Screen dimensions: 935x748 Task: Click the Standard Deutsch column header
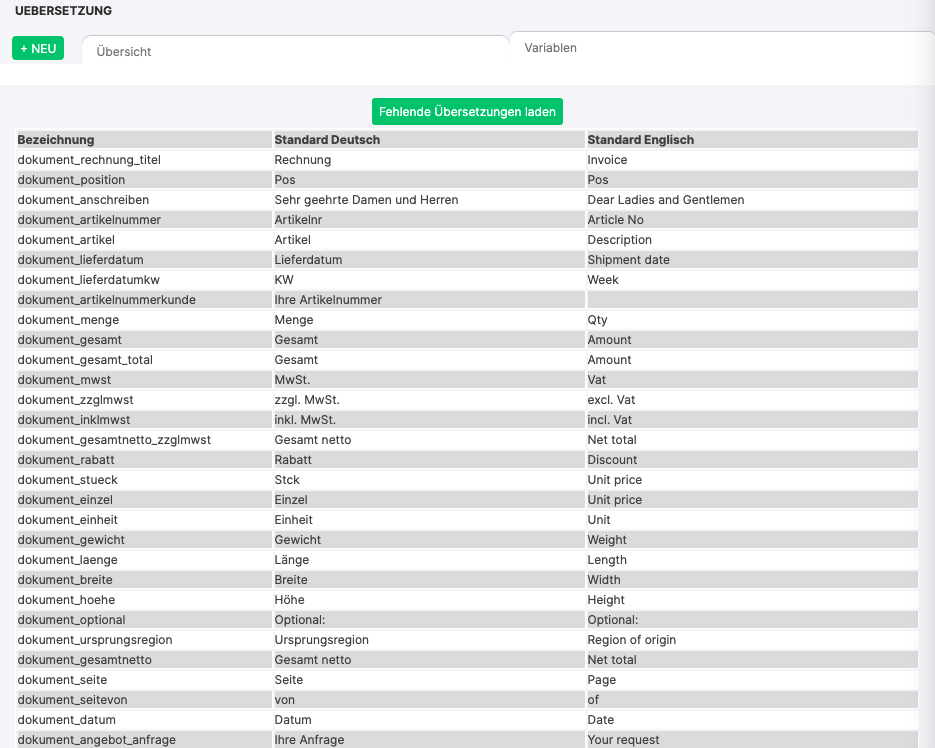[327, 140]
